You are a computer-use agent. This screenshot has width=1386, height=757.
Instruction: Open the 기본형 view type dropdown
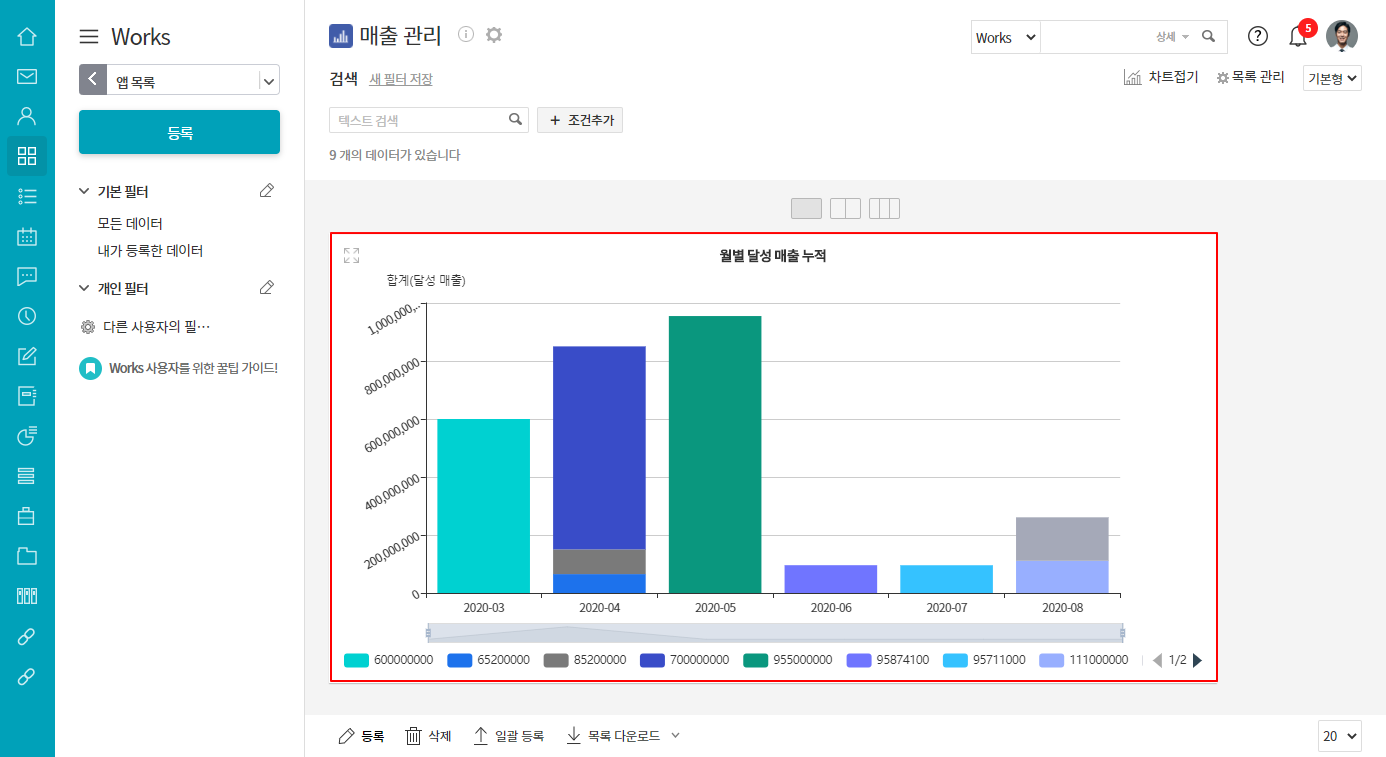point(1332,78)
